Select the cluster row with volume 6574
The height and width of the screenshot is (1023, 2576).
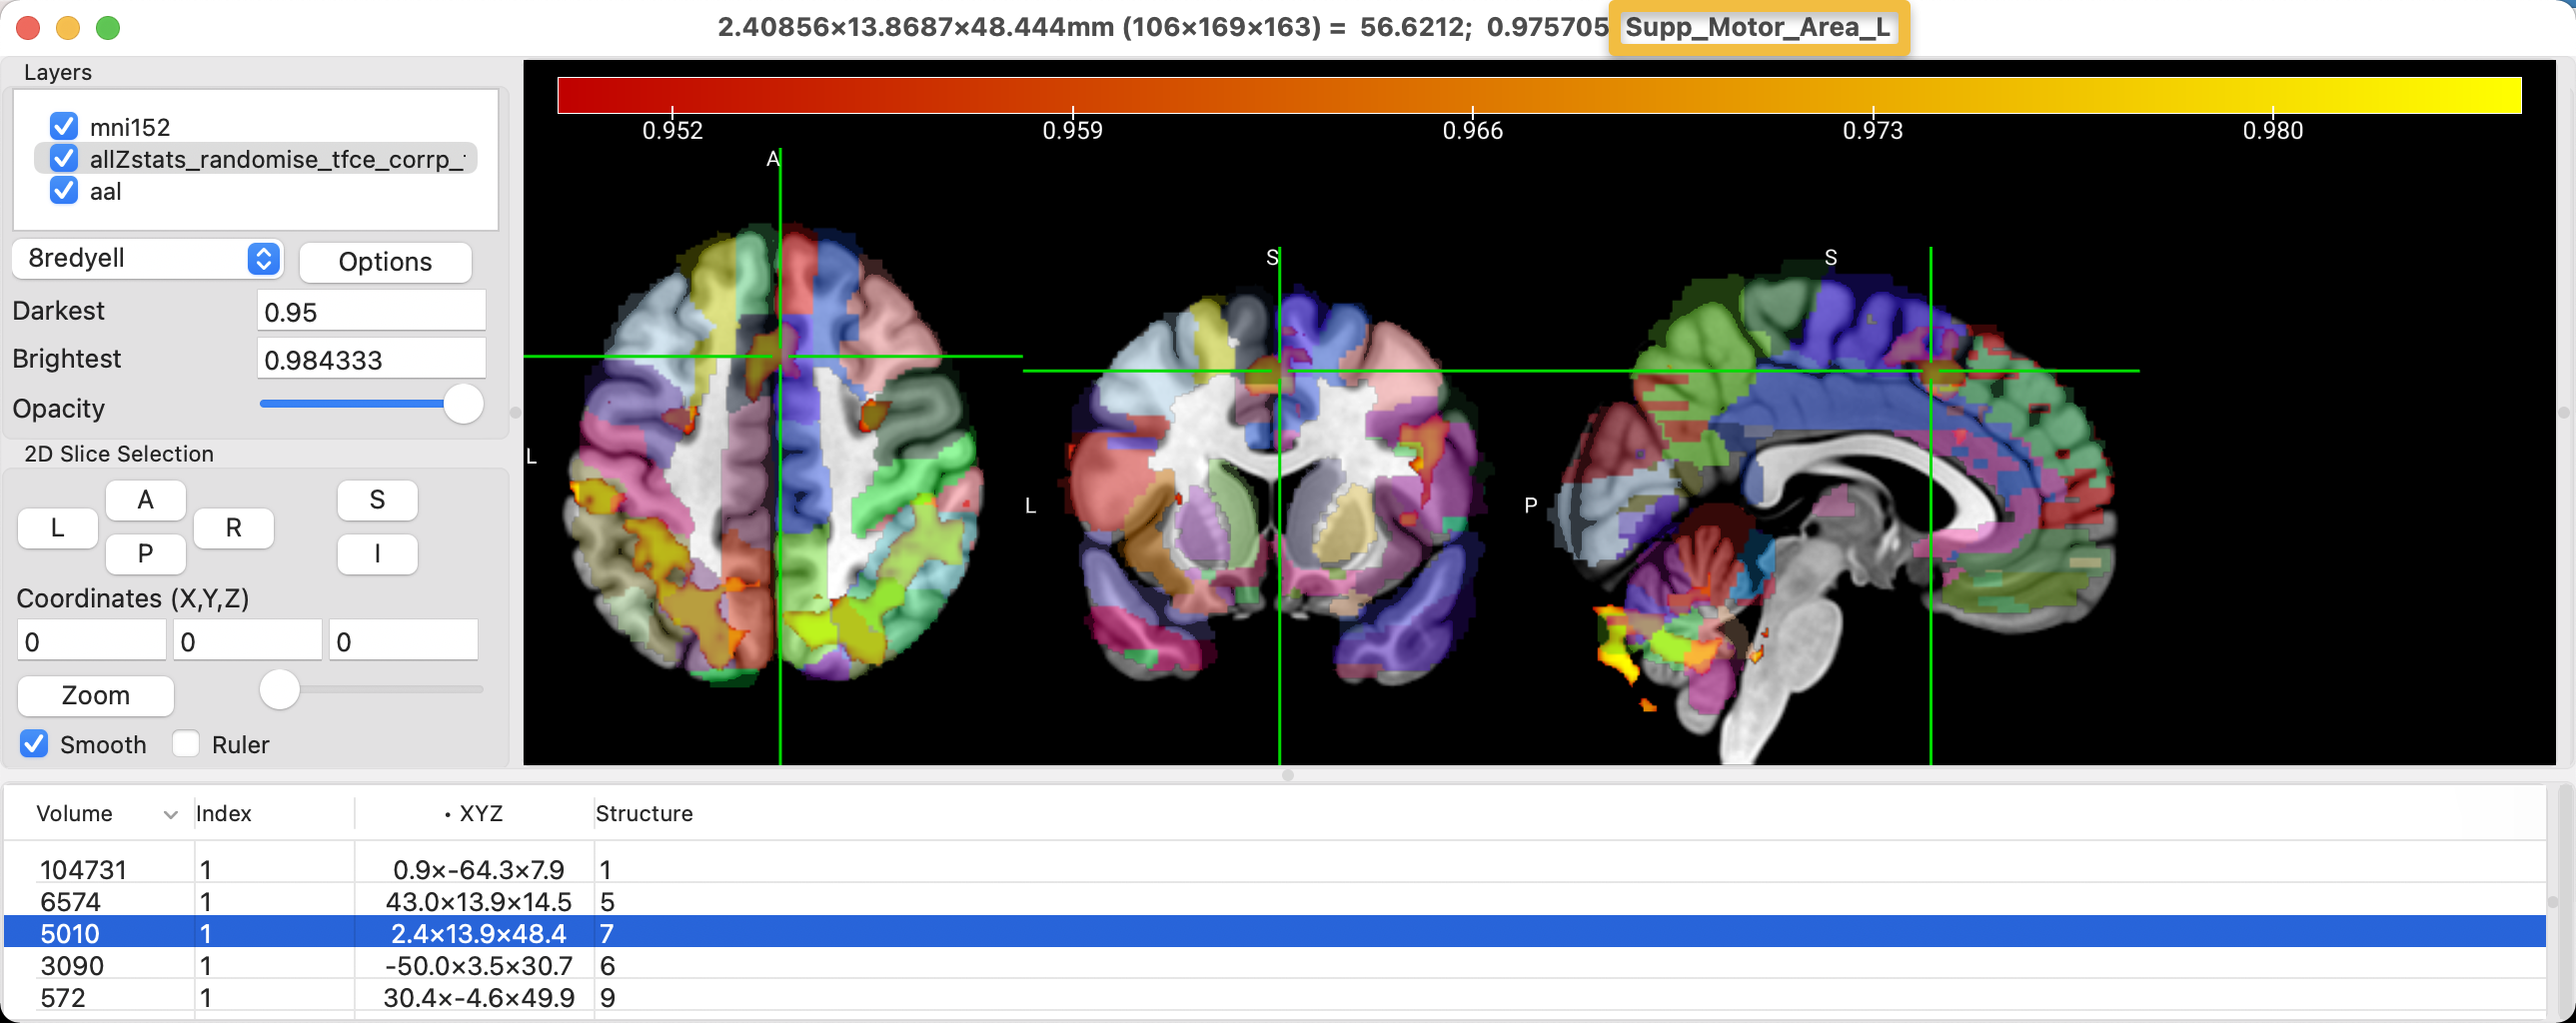coord(1275,901)
